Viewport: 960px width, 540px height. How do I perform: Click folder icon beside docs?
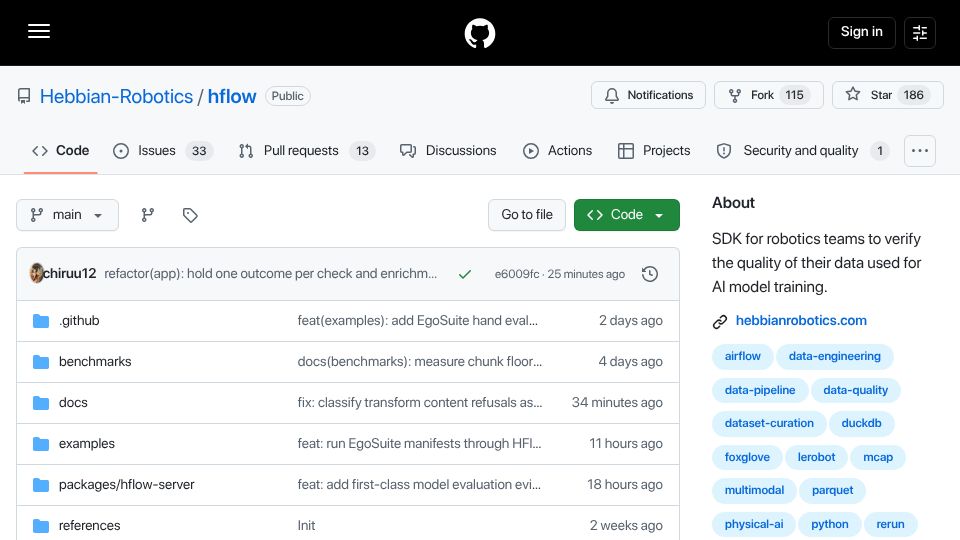(40, 403)
